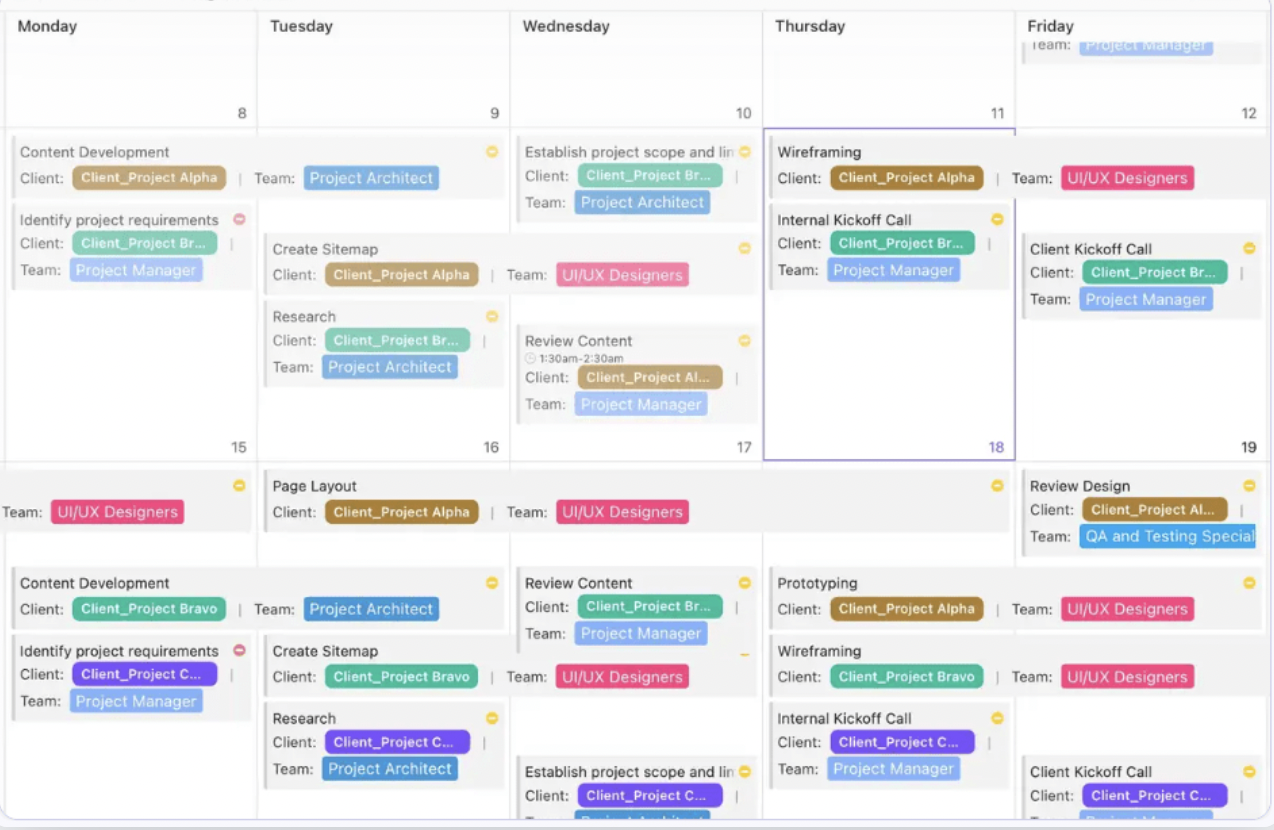The image size is (1274, 830).
Task: Open the Page Layout task title
Action: pyautogui.click(x=315, y=486)
